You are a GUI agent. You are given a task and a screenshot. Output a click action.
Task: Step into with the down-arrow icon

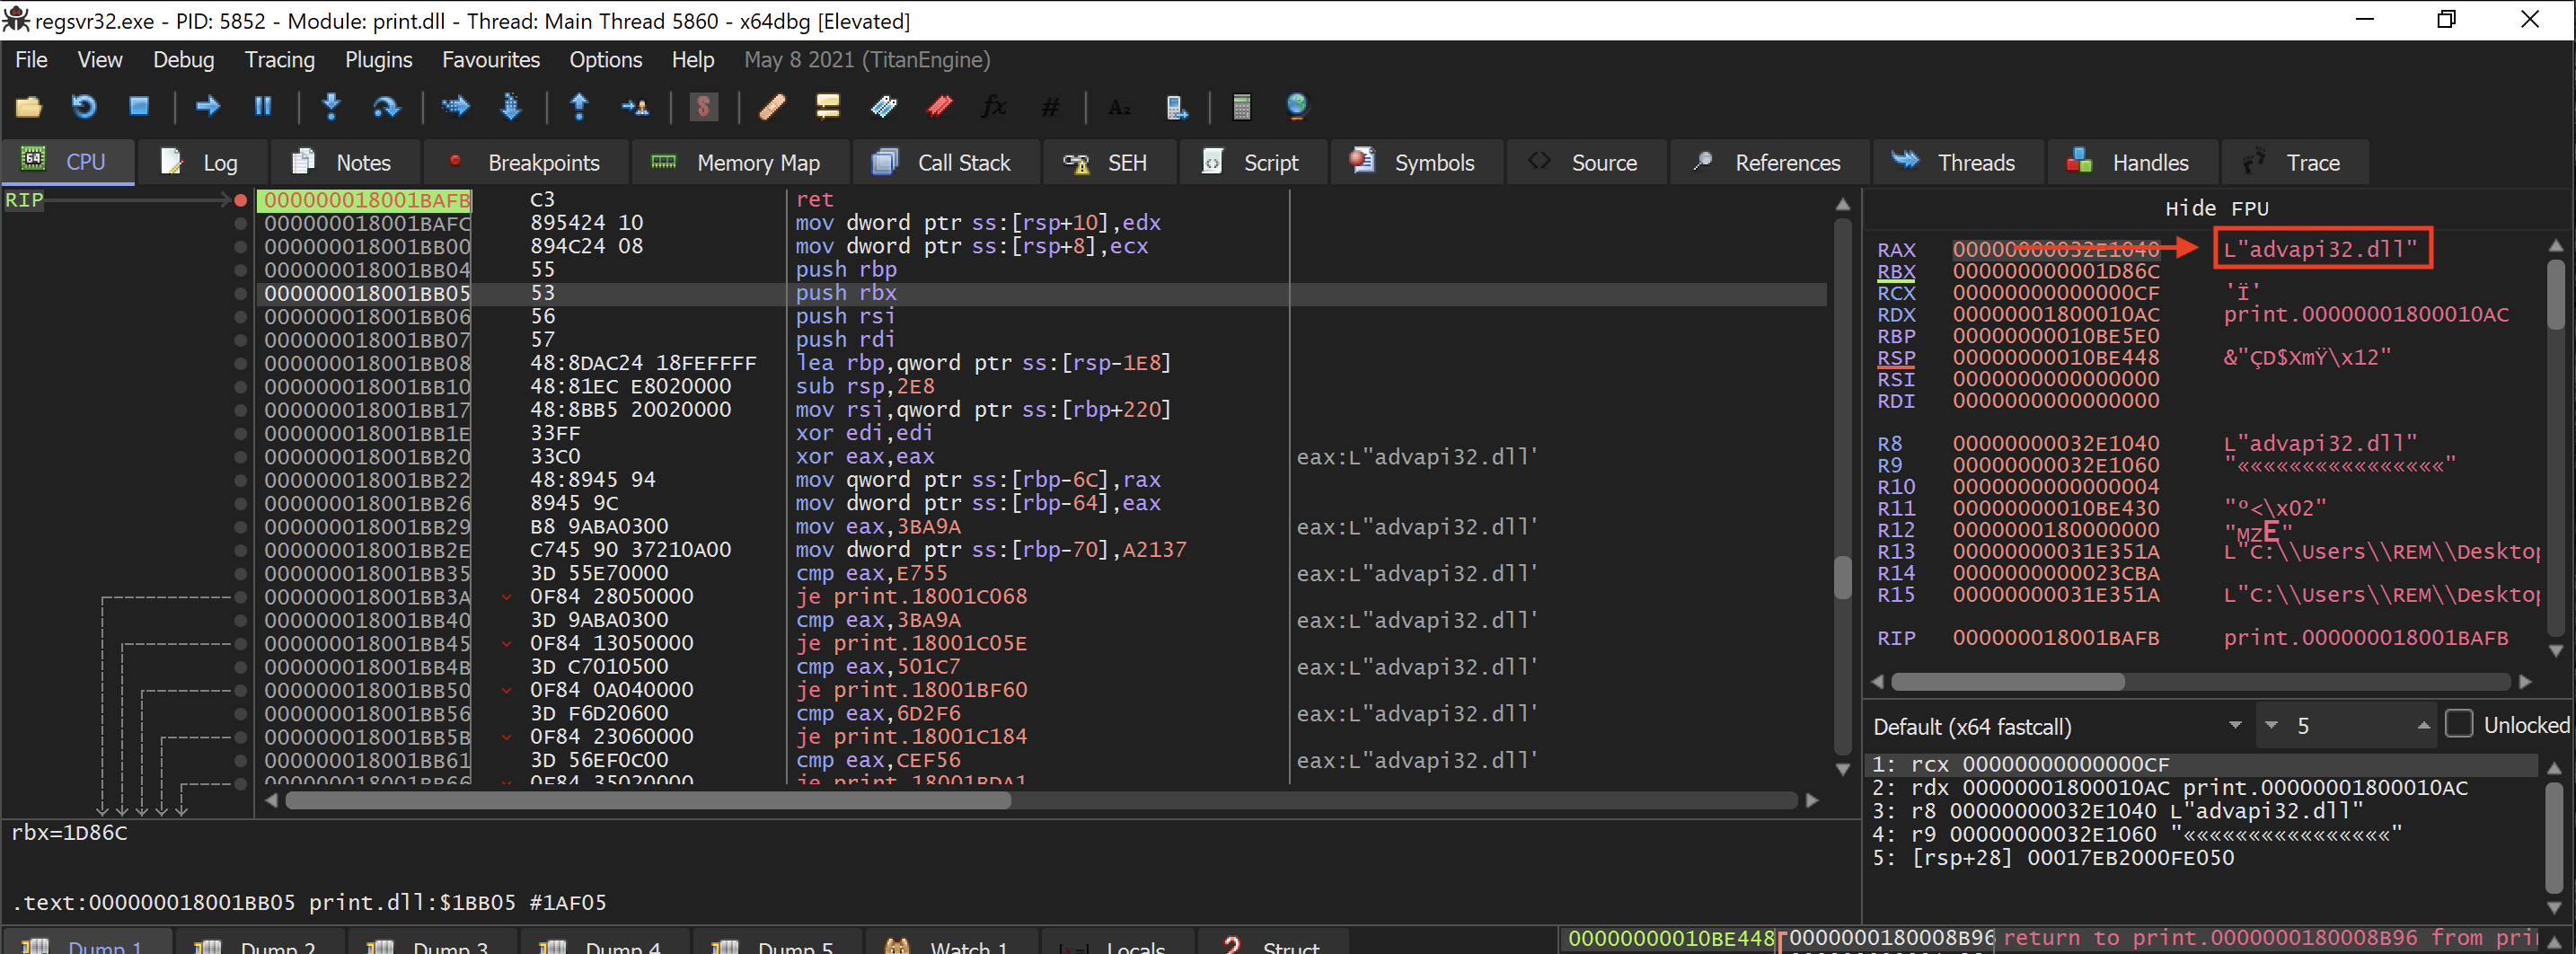332,106
